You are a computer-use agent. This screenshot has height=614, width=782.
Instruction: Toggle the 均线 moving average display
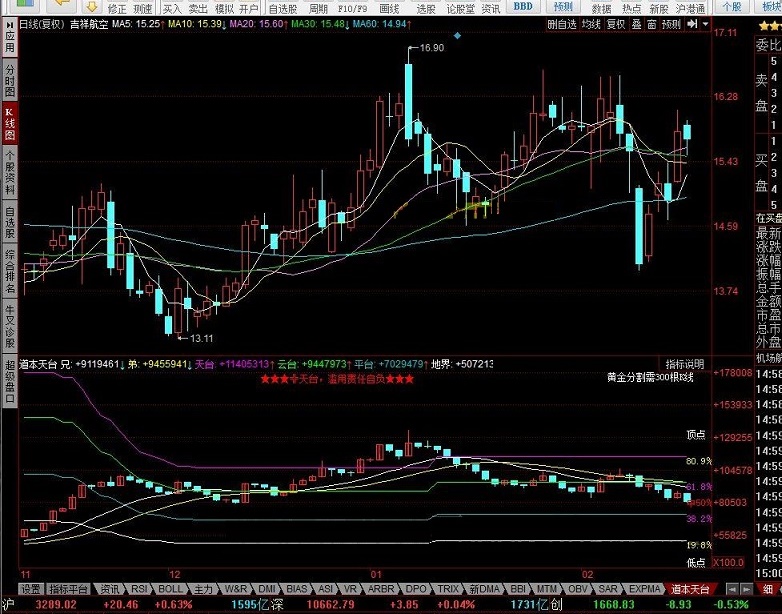click(x=591, y=24)
